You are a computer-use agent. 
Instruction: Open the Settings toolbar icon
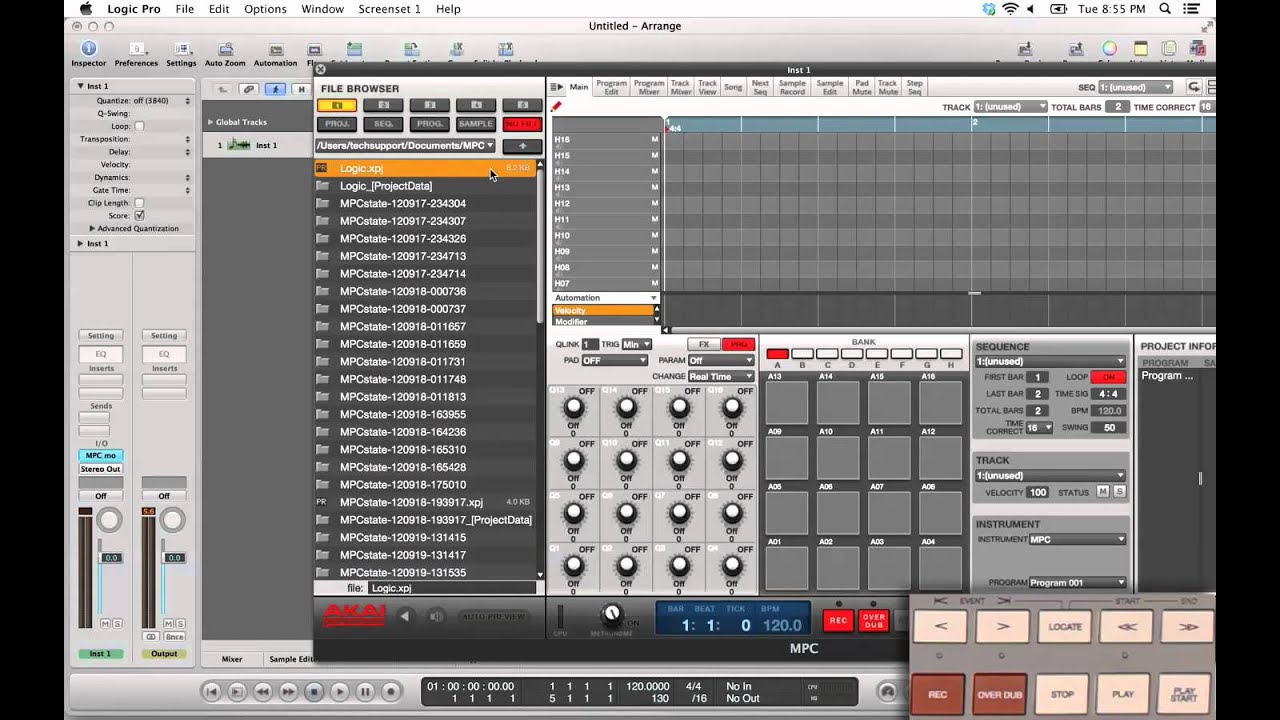point(181,54)
